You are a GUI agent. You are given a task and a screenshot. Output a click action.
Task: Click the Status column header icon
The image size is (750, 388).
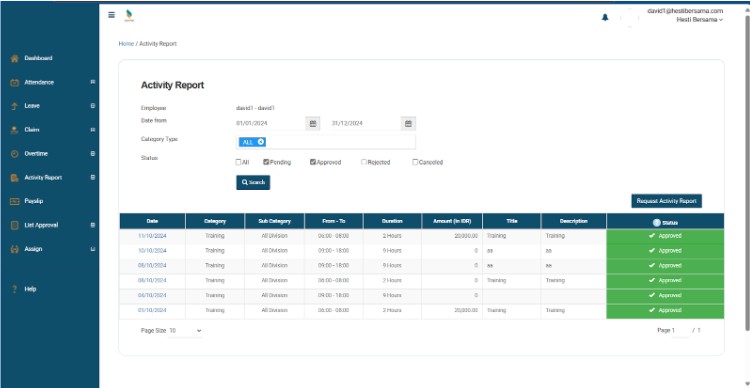tap(656, 223)
